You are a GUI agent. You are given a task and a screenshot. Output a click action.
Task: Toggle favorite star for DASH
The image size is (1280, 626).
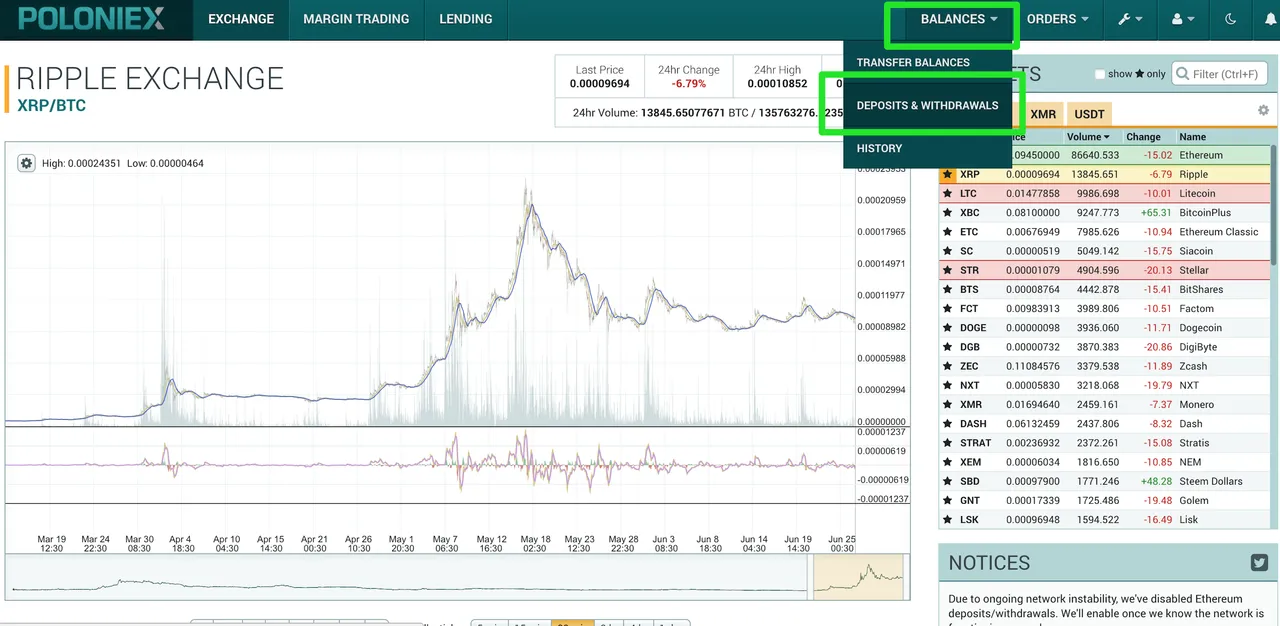click(x=947, y=424)
